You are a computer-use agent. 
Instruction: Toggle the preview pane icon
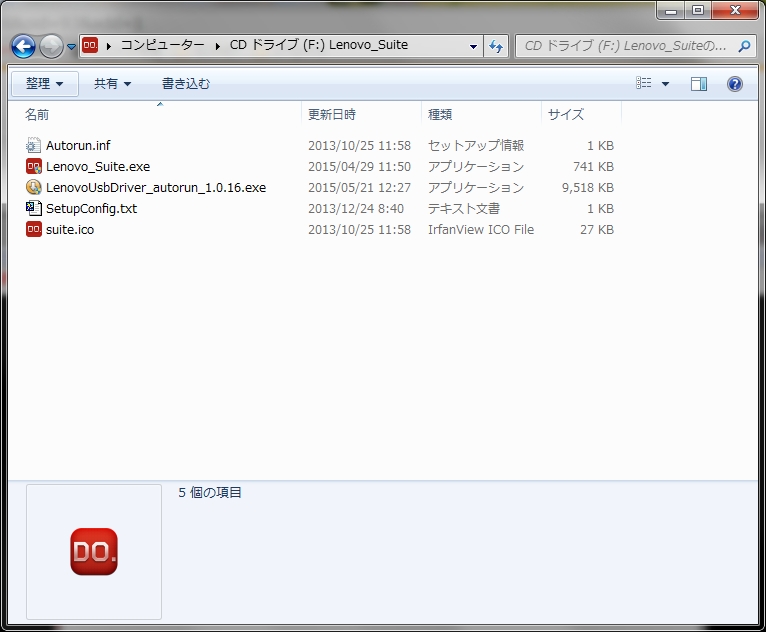click(x=699, y=84)
